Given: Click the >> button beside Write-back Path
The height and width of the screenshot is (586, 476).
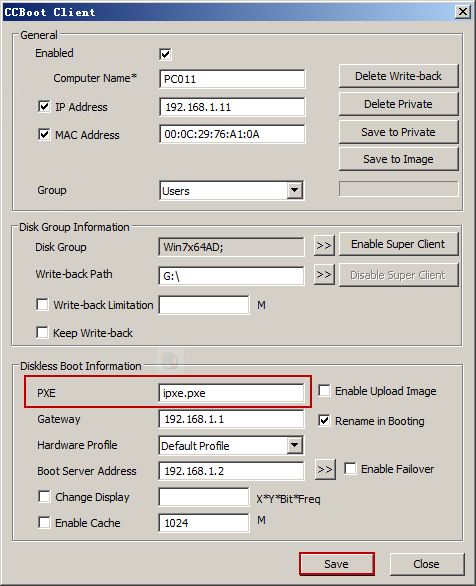Looking at the screenshot, I should [324, 275].
